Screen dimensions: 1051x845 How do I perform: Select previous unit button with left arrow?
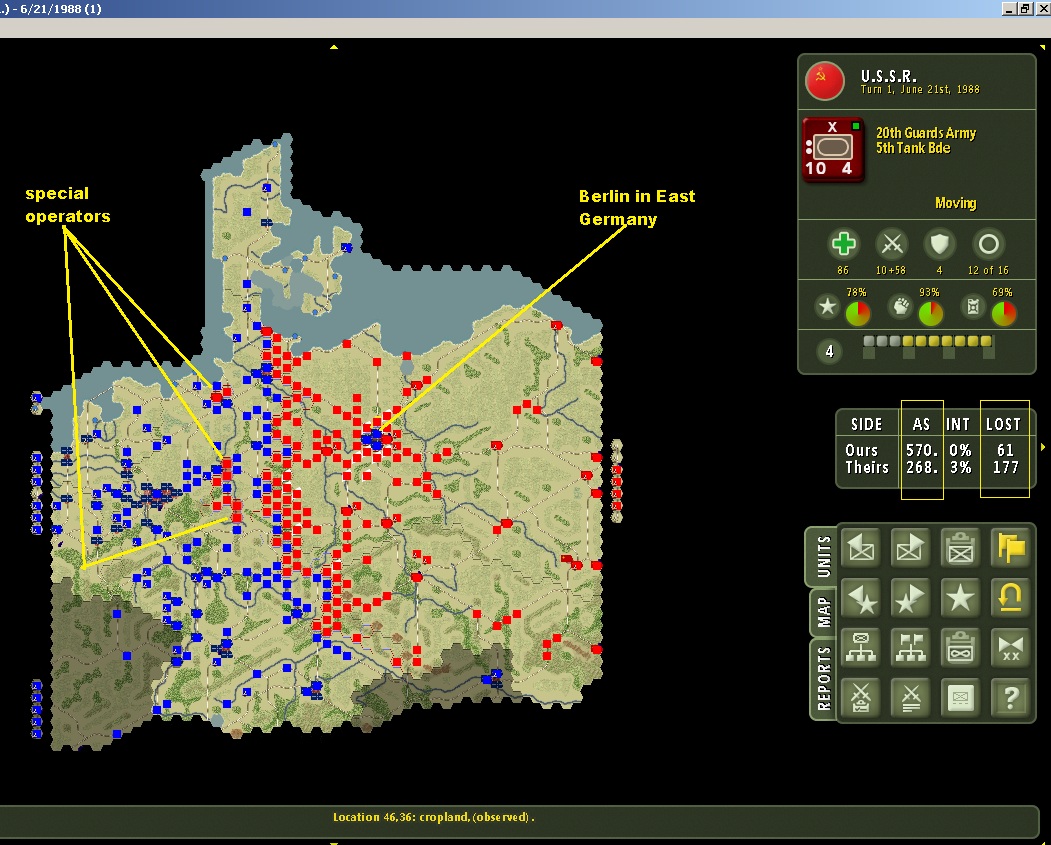point(861,548)
